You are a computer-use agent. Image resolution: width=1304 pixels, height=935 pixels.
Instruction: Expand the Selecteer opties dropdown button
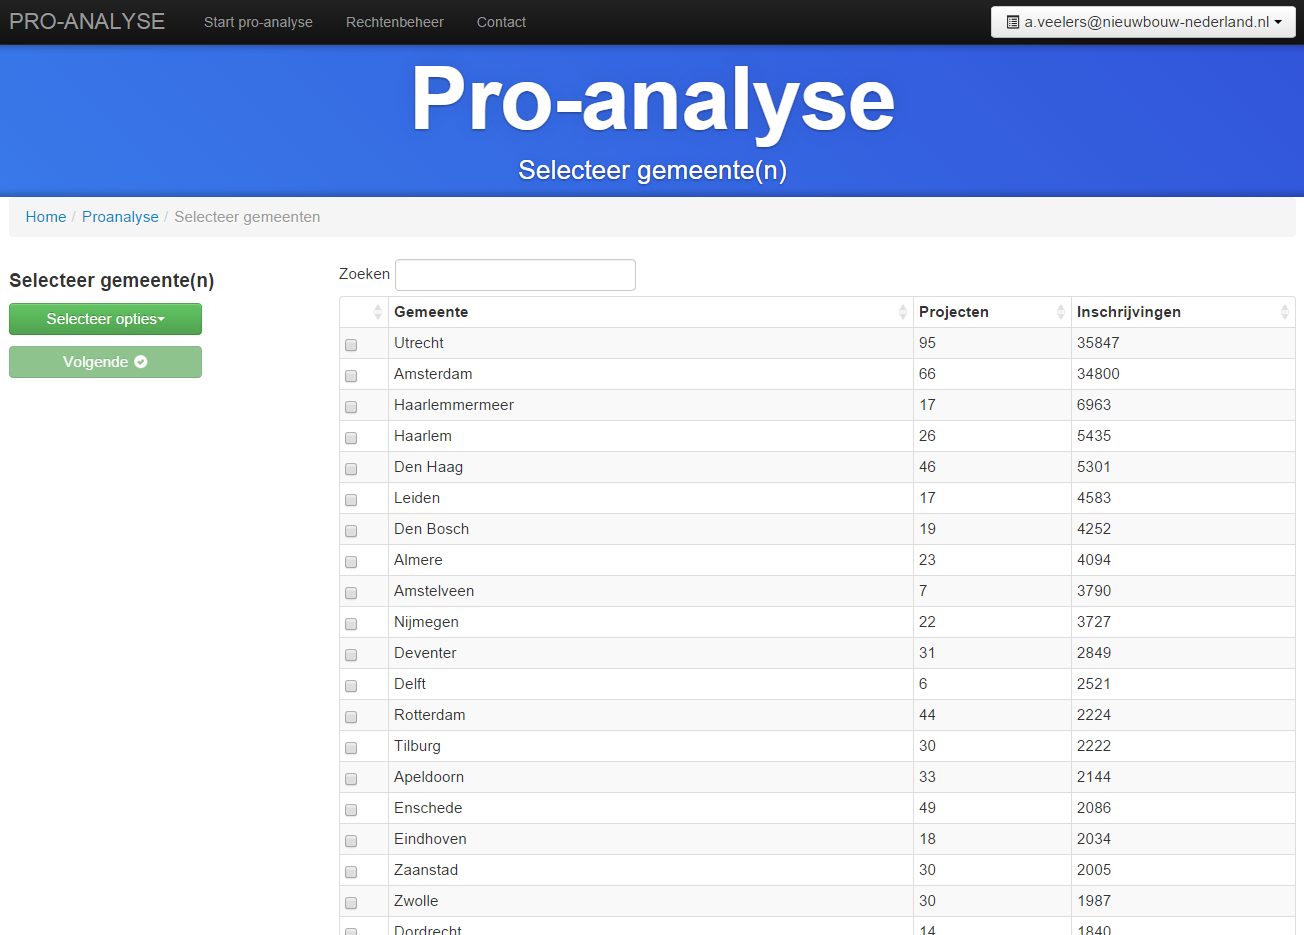(105, 319)
